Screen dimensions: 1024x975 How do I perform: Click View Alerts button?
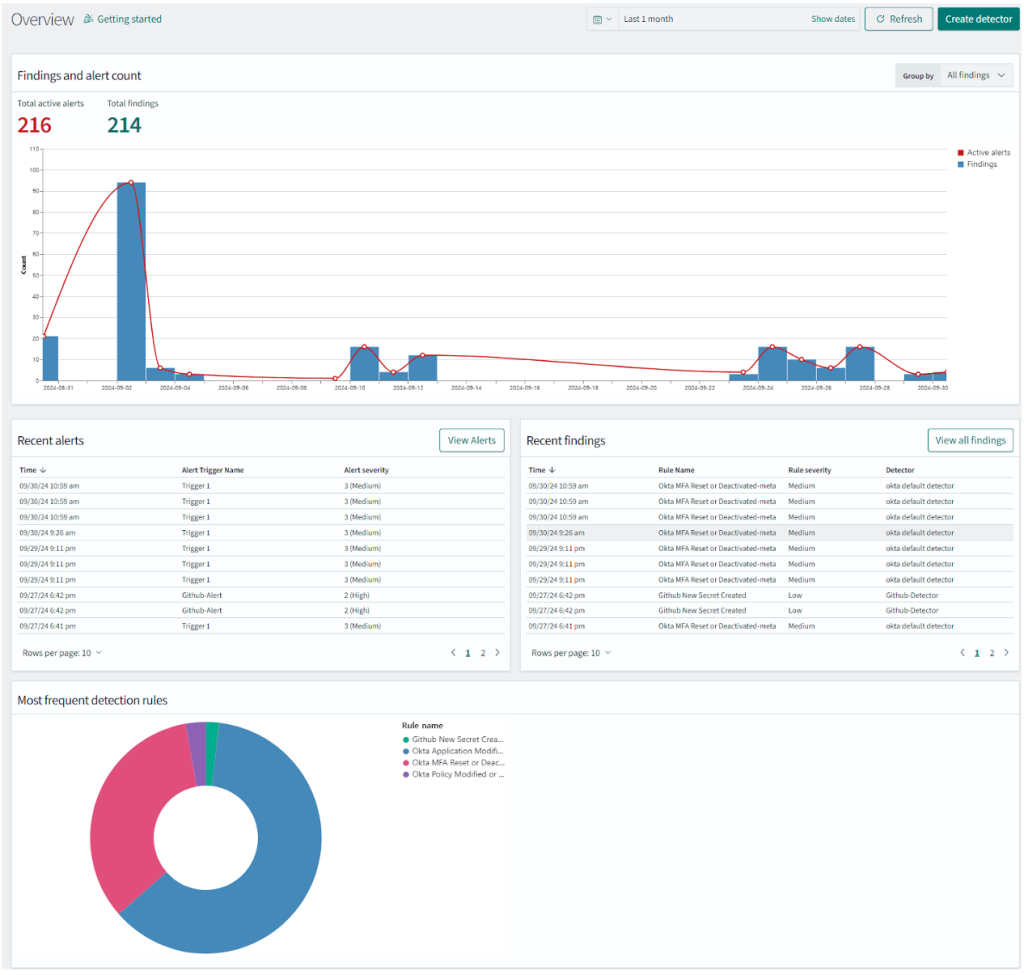pos(472,440)
